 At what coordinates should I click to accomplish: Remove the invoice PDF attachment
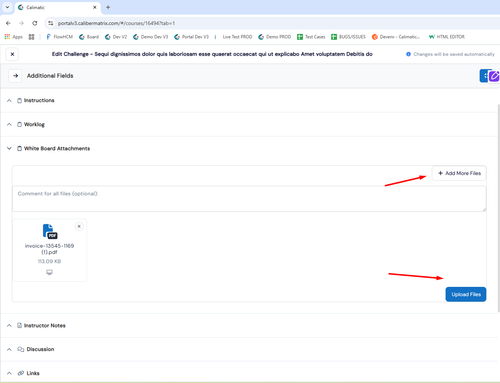click(79, 226)
